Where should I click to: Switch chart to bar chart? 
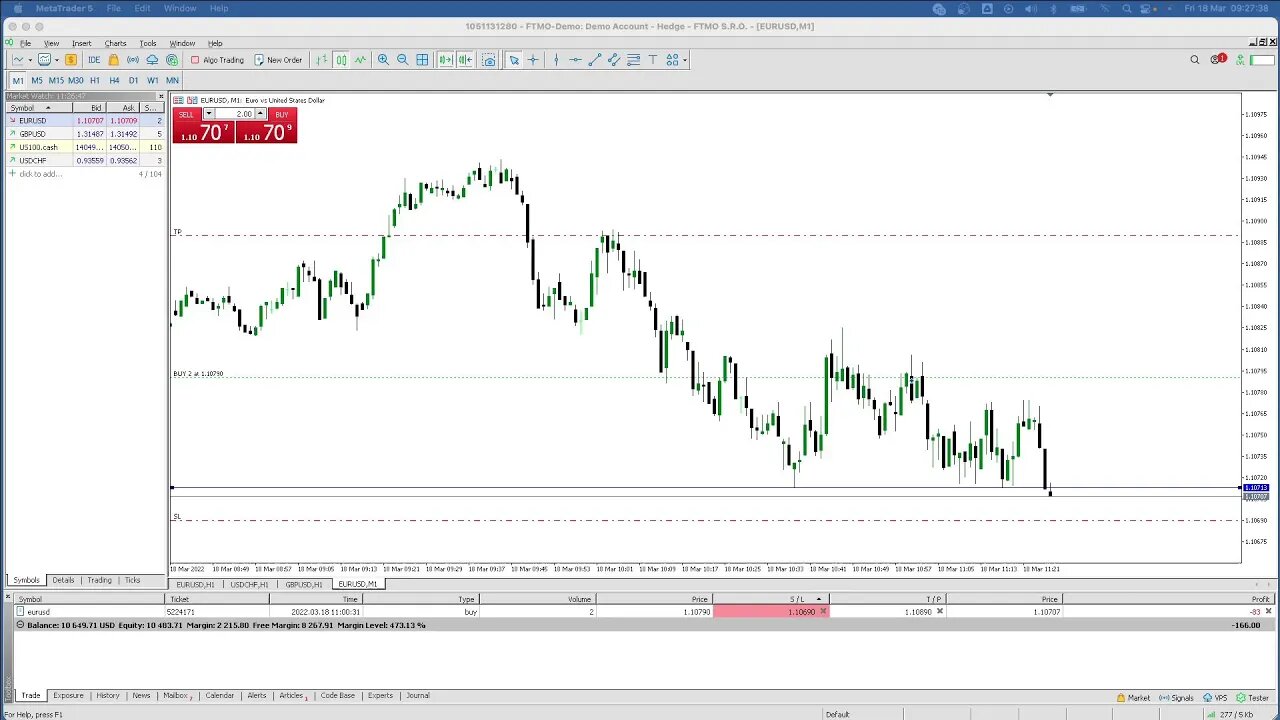pyautogui.click(x=321, y=60)
